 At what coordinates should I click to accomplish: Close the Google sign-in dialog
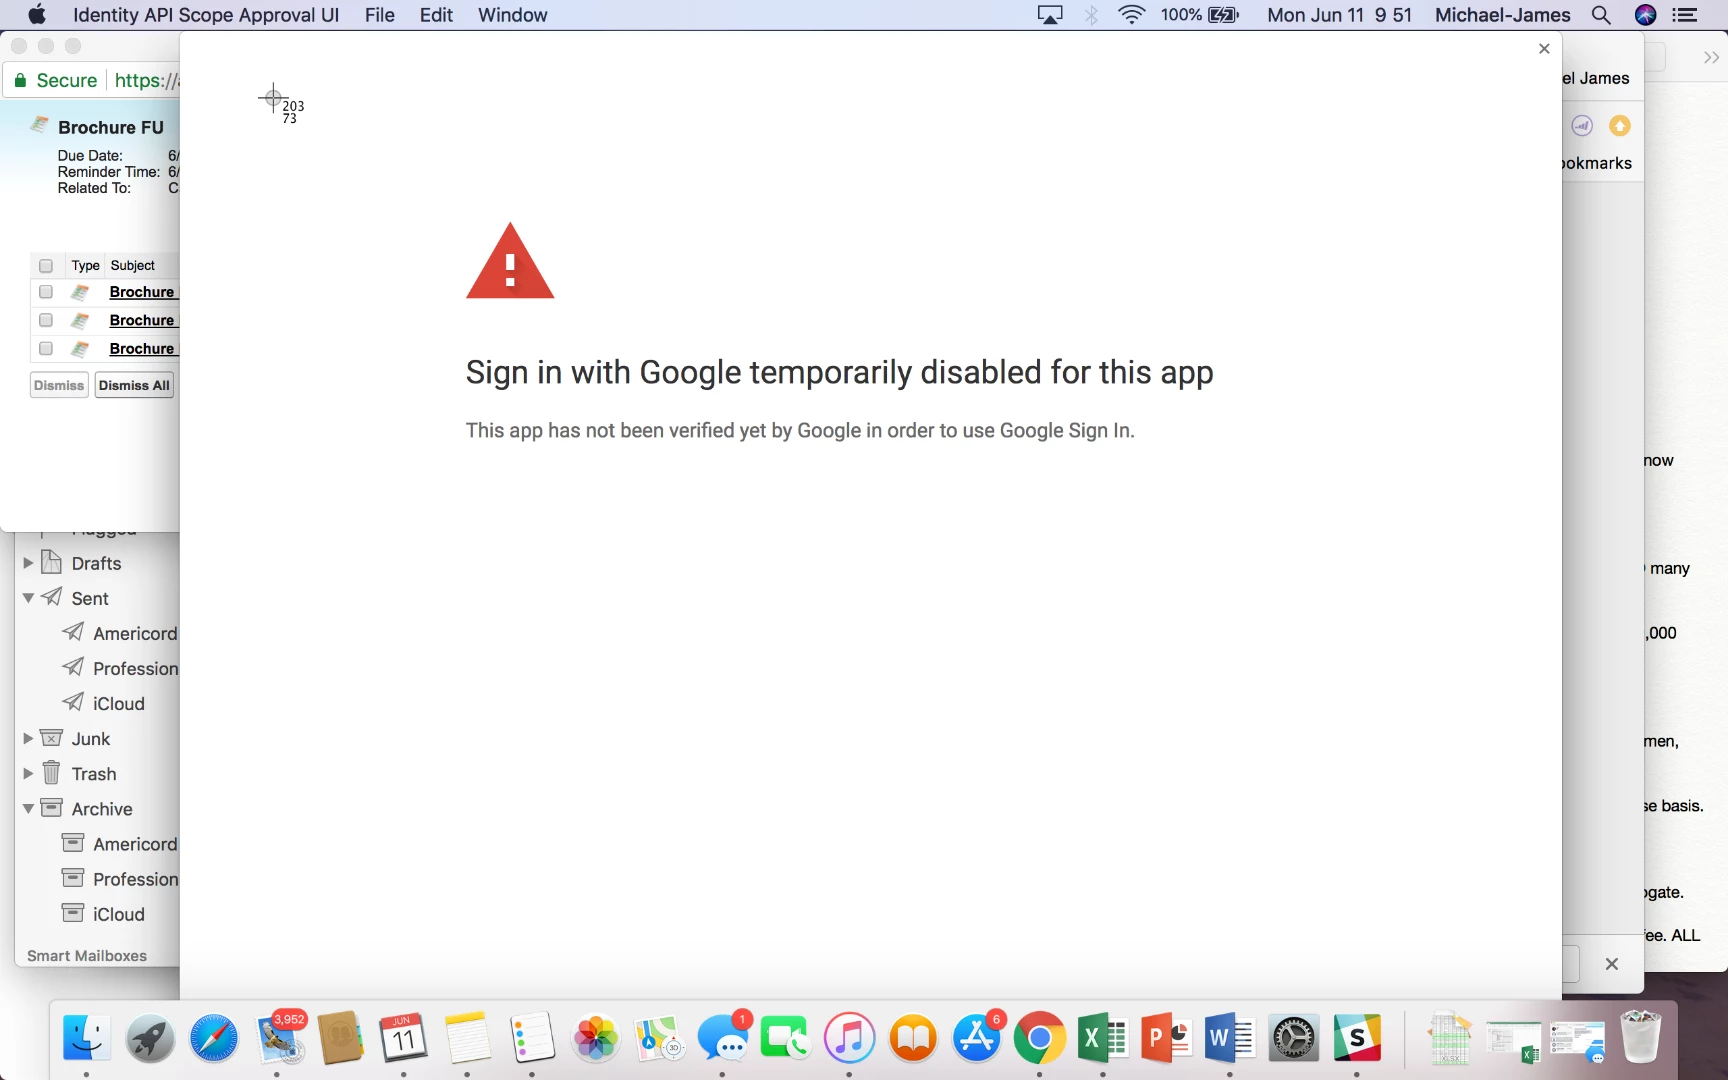pyautogui.click(x=1544, y=49)
